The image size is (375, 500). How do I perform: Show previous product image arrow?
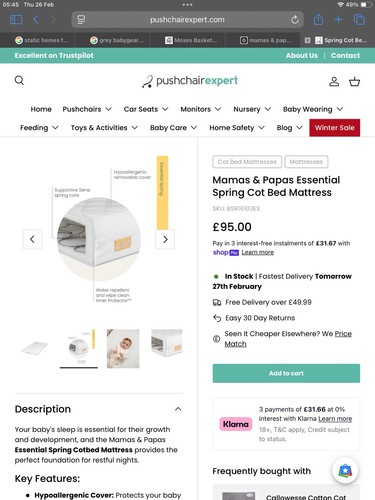coord(32,239)
